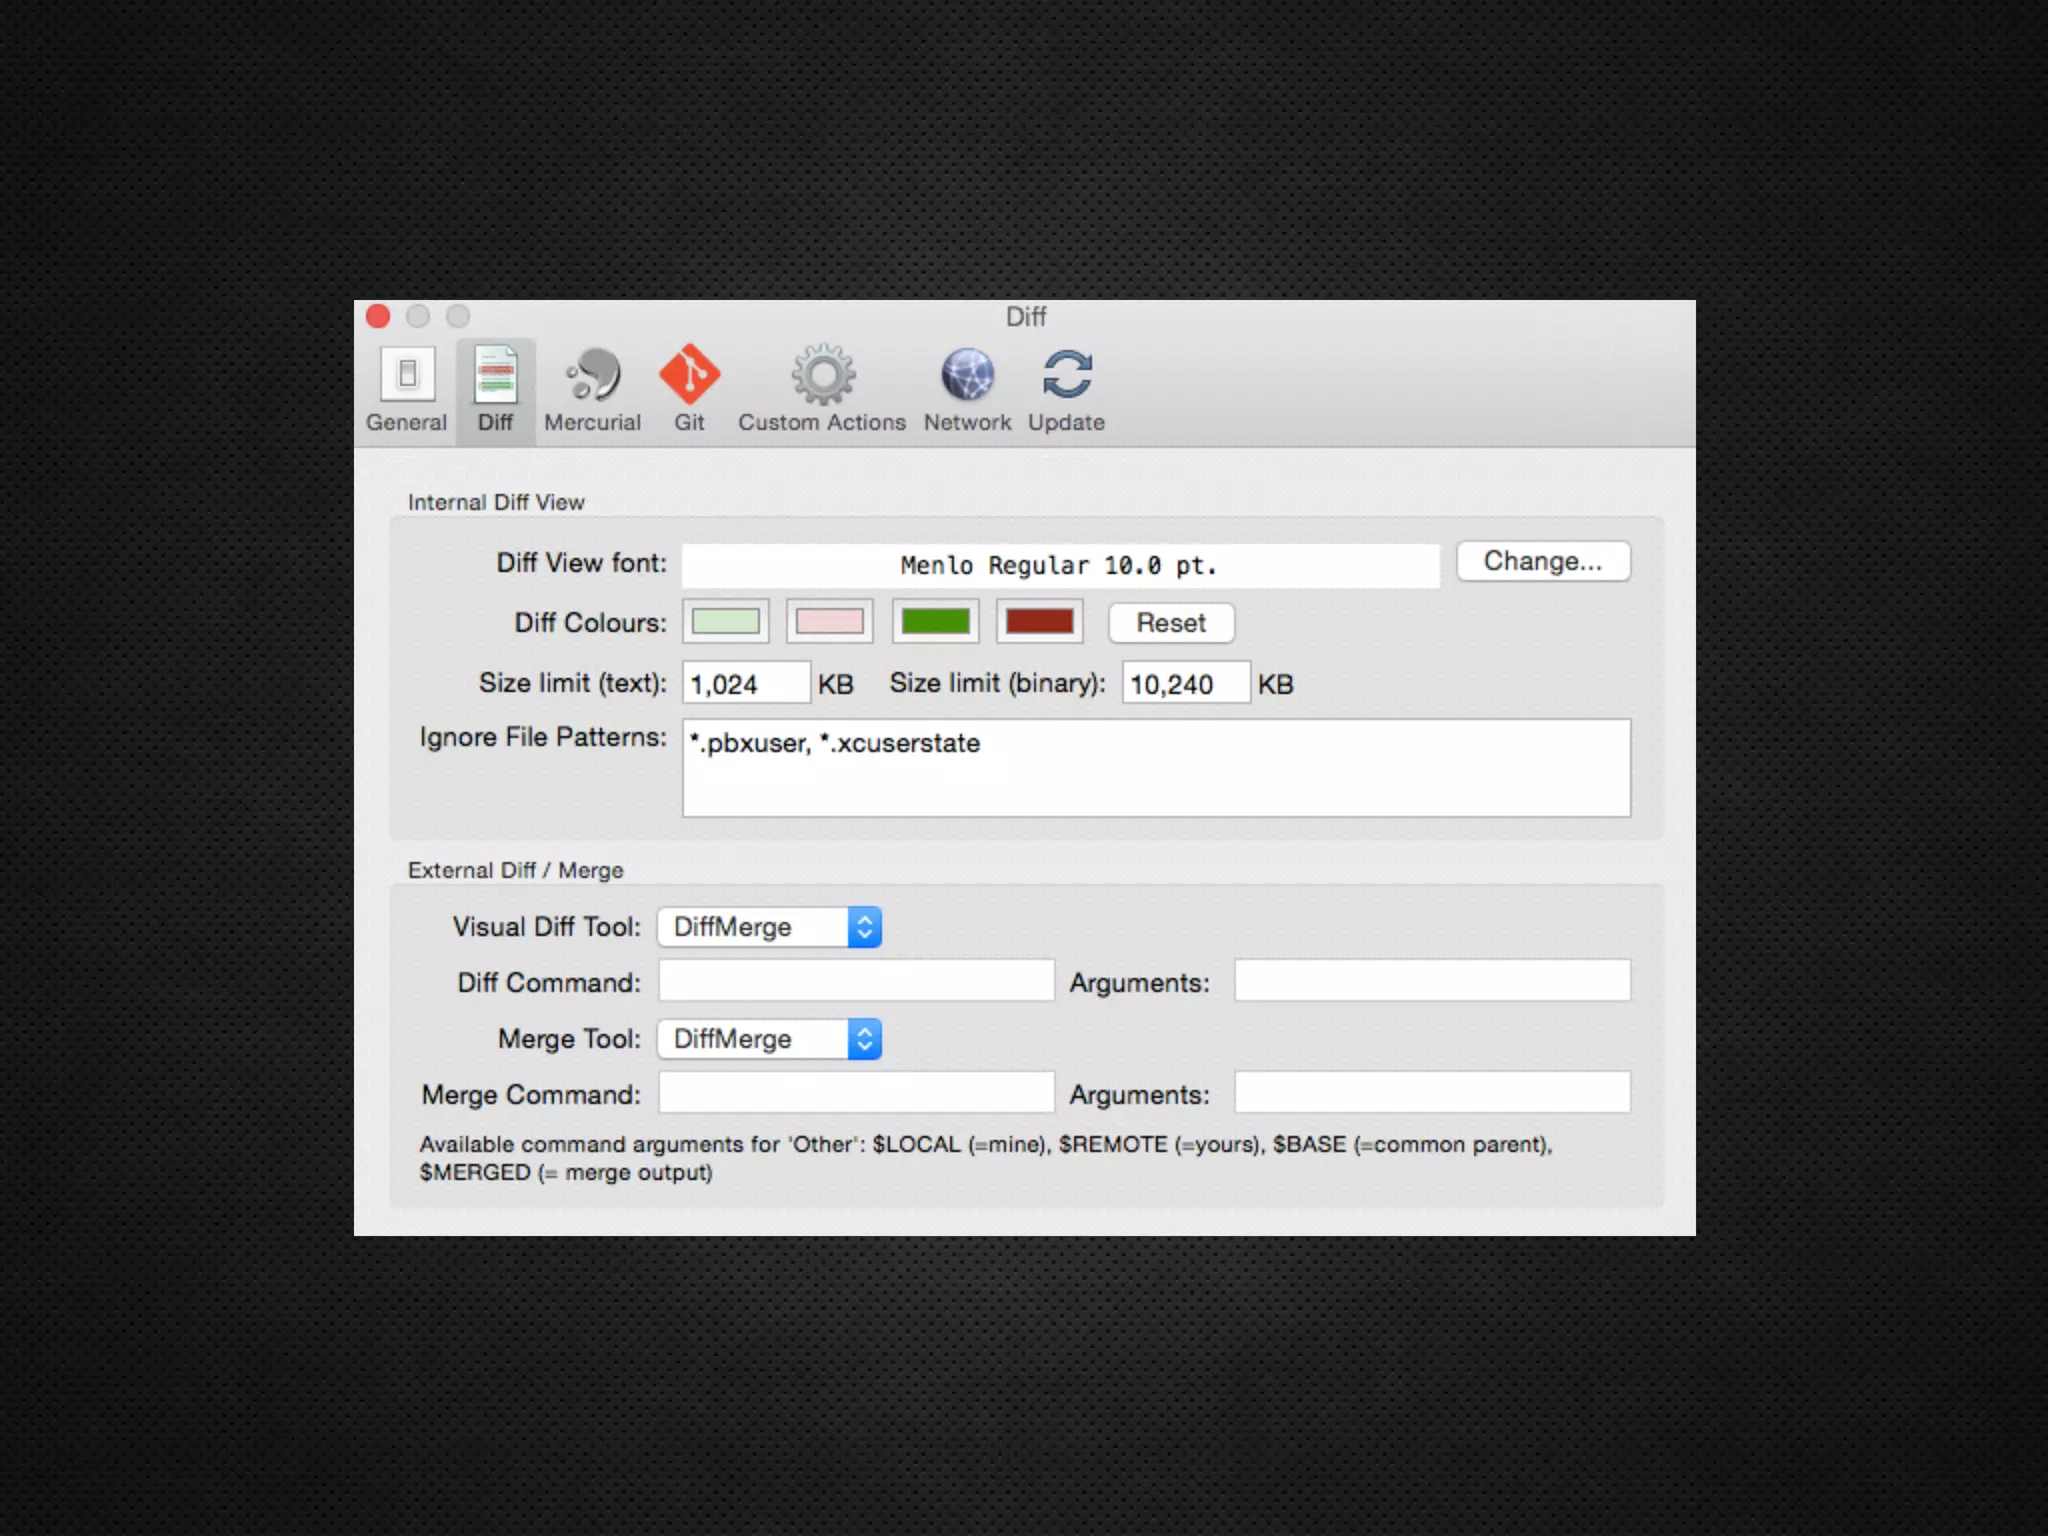The width and height of the screenshot is (2048, 1536).
Task: Close the Diff preferences window
Action: click(x=378, y=317)
